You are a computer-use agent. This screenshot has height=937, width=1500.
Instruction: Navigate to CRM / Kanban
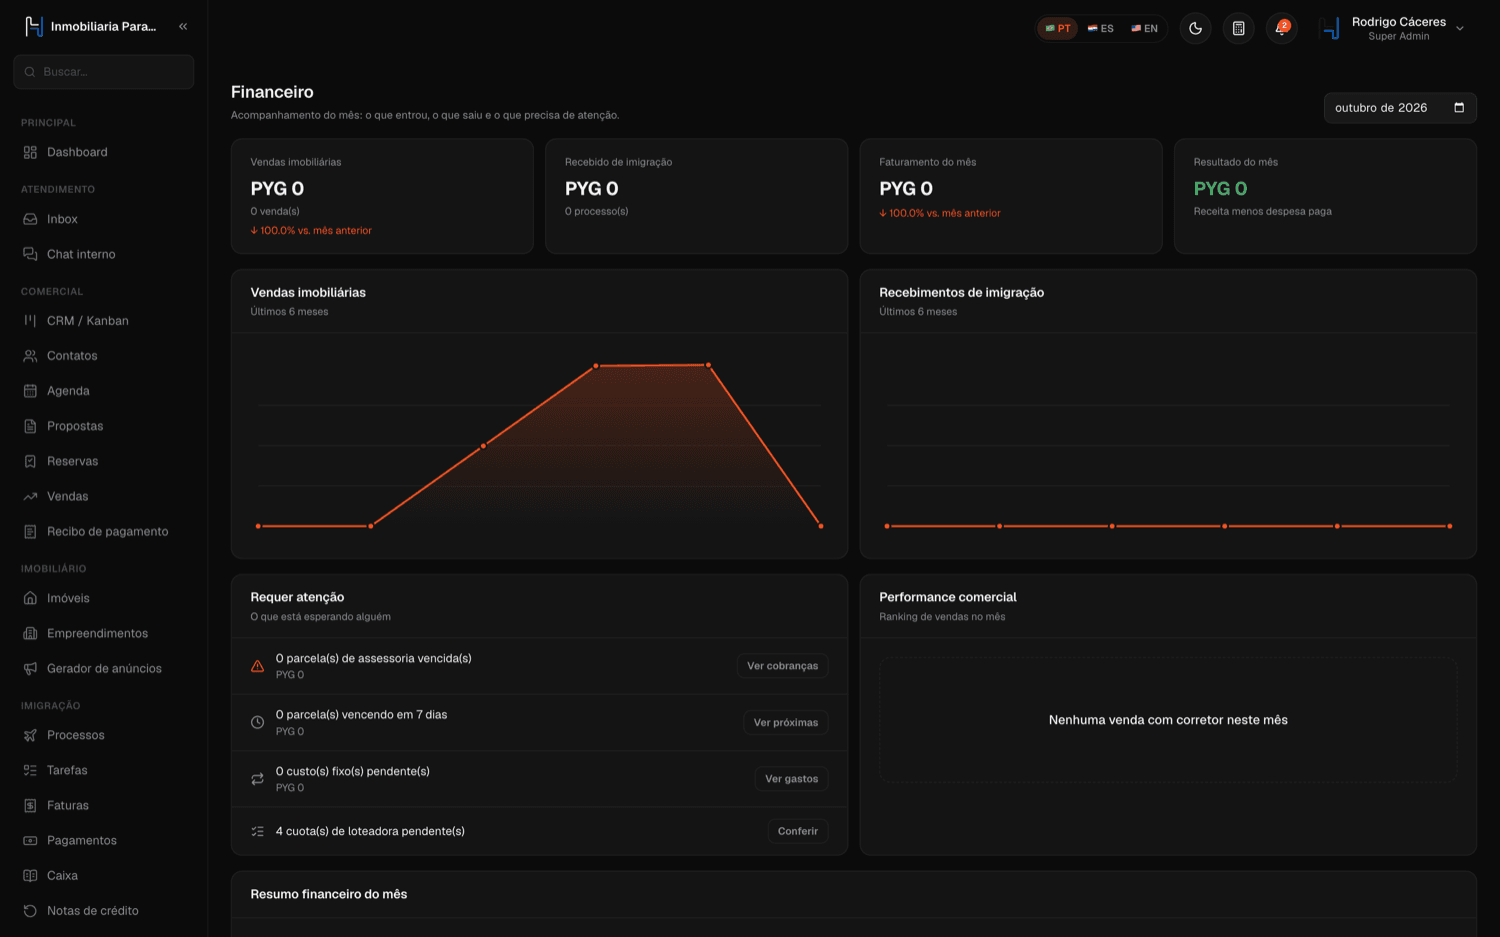pyautogui.click(x=104, y=321)
